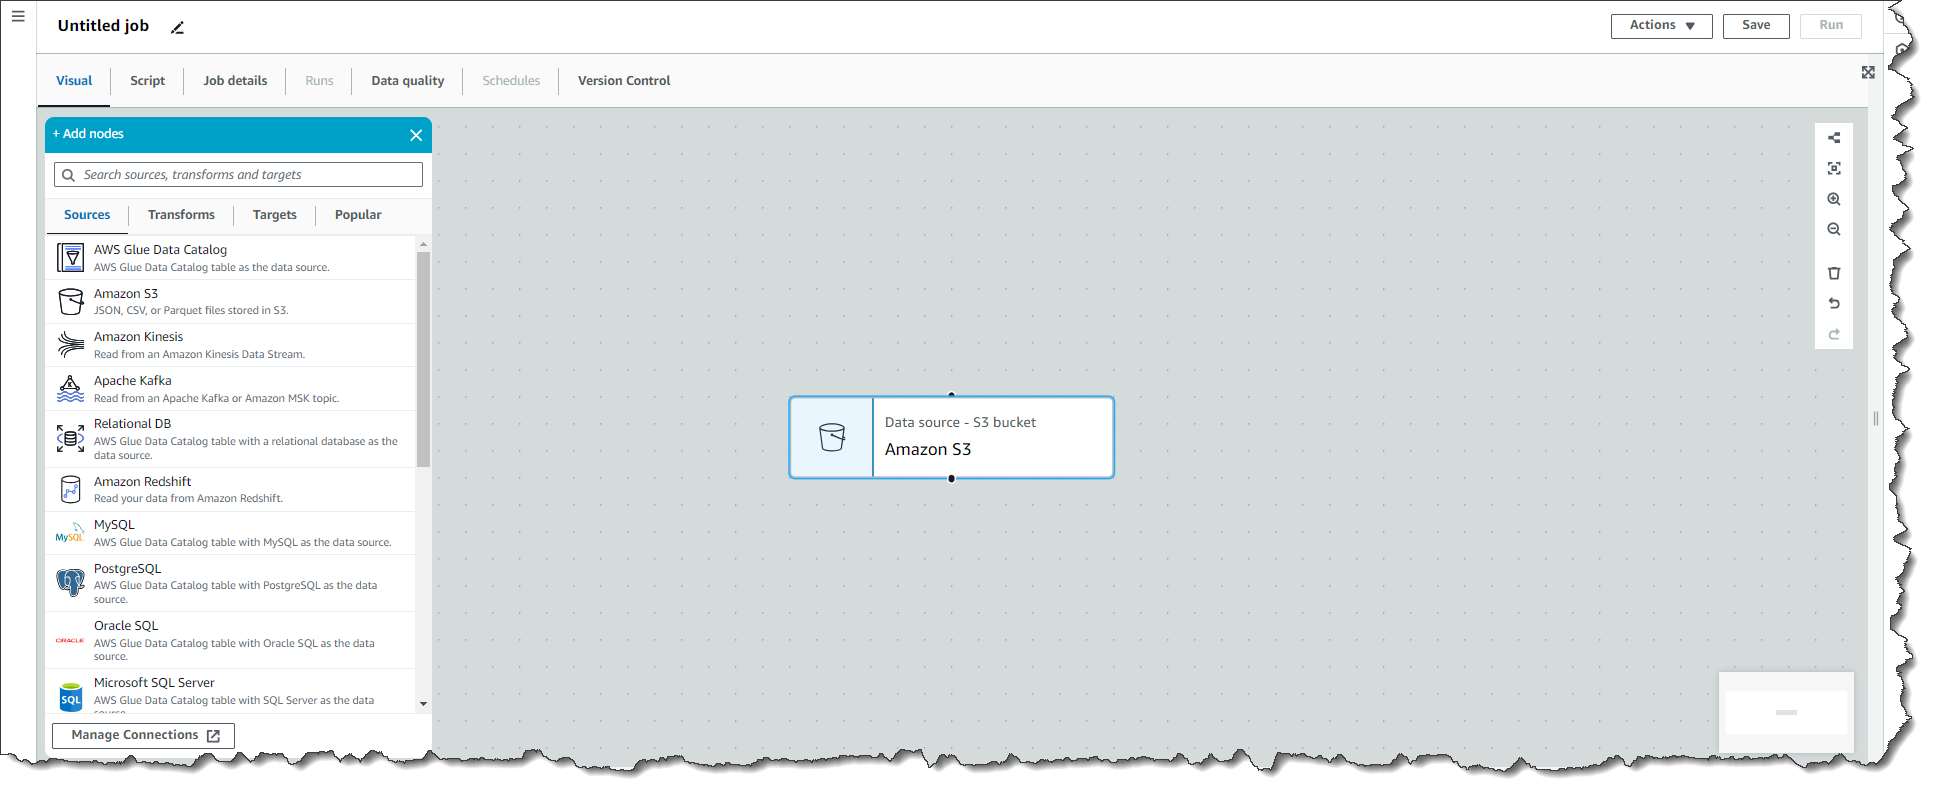Add the Oracle SQL source

coord(231,641)
